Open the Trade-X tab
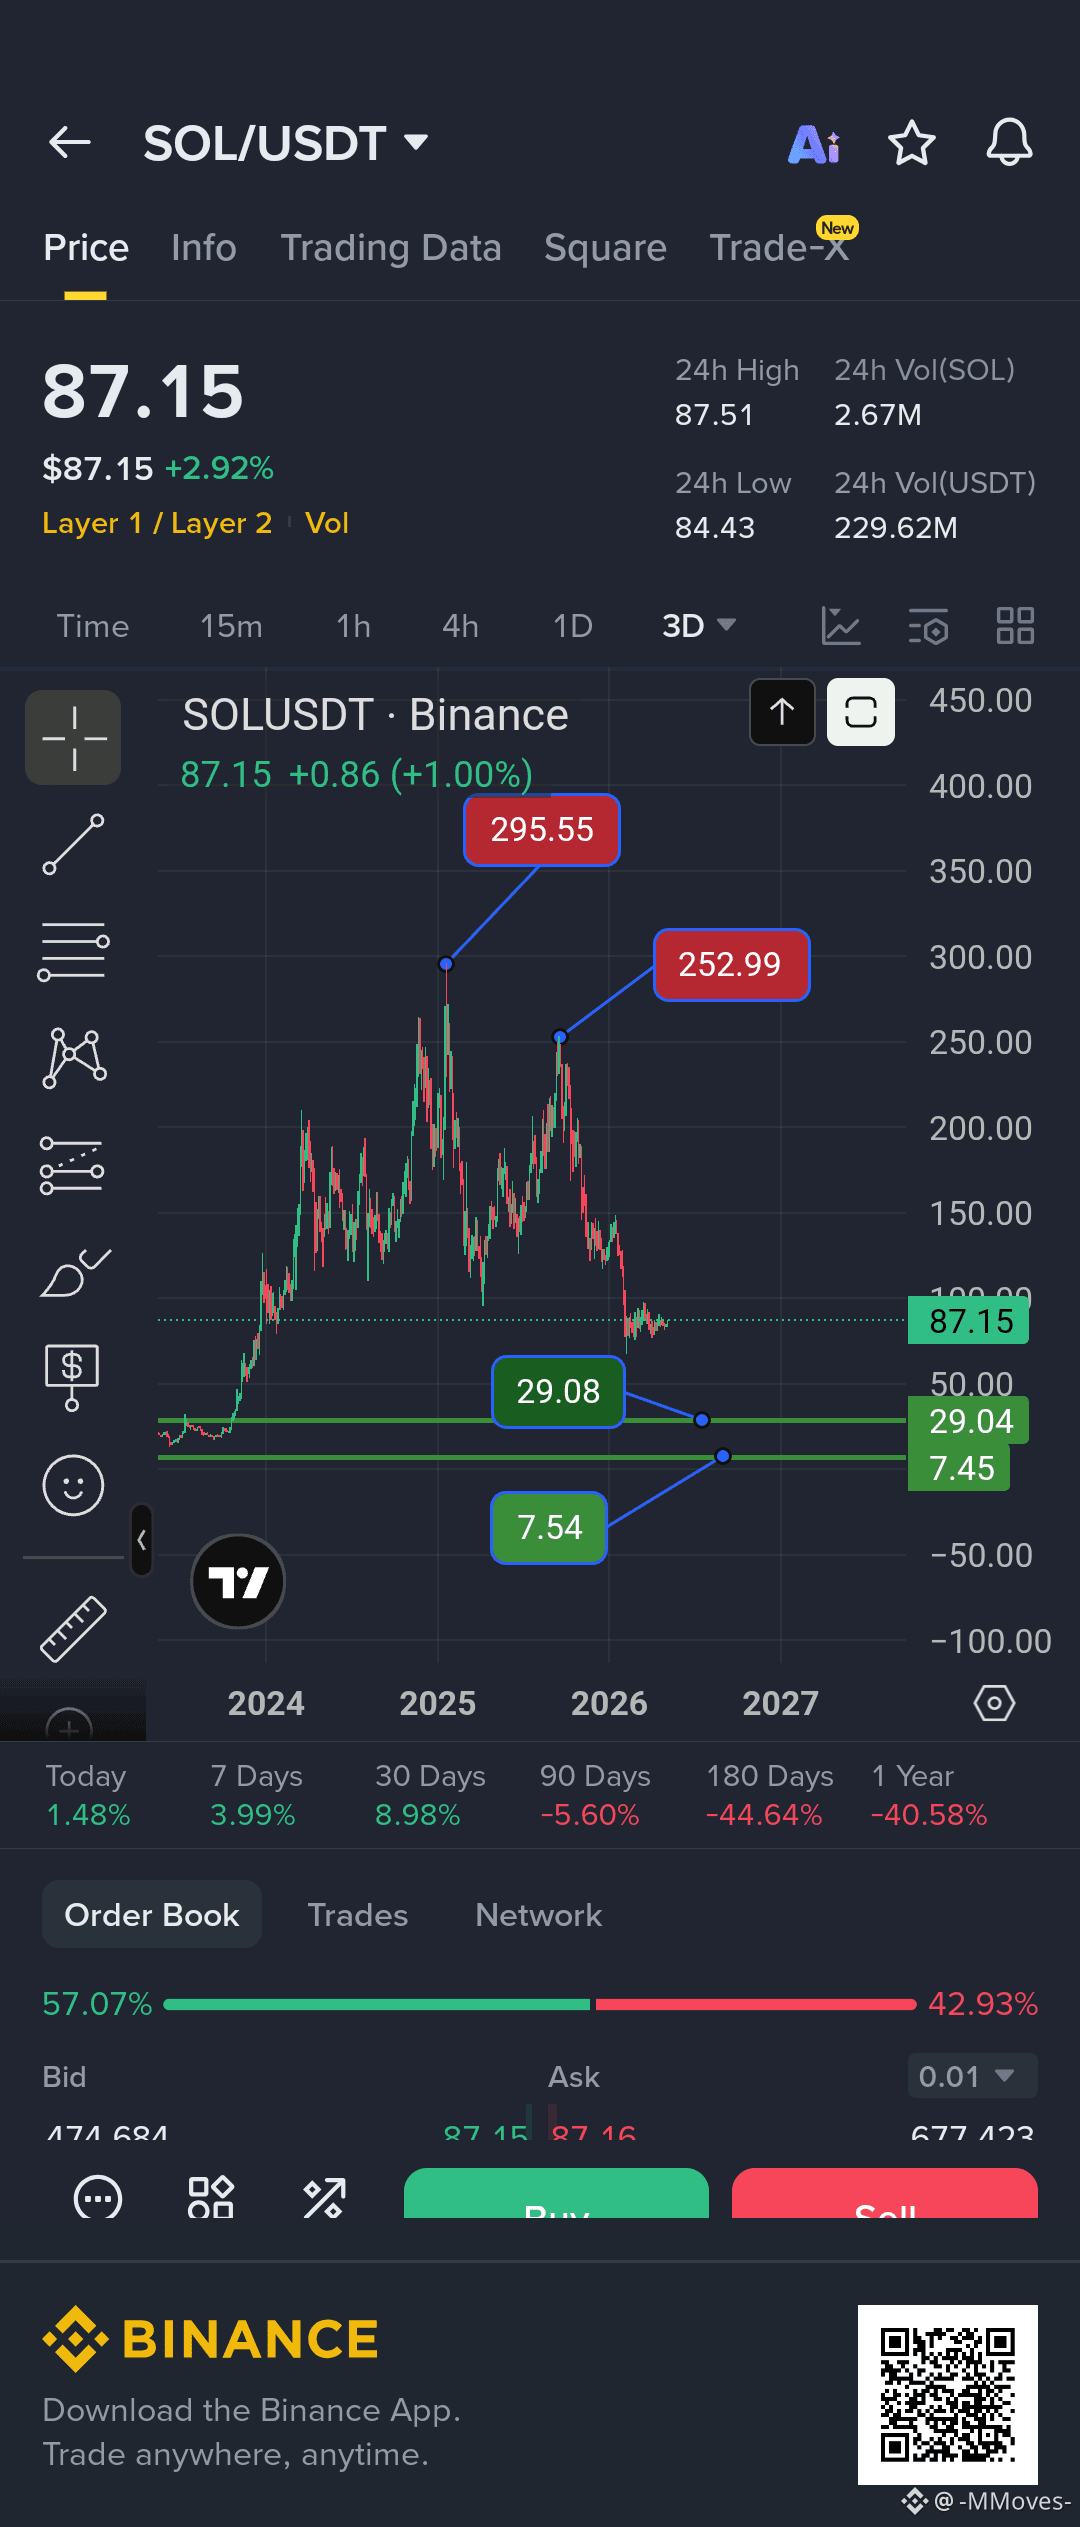This screenshot has width=1080, height=2527. [x=780, y=246]
